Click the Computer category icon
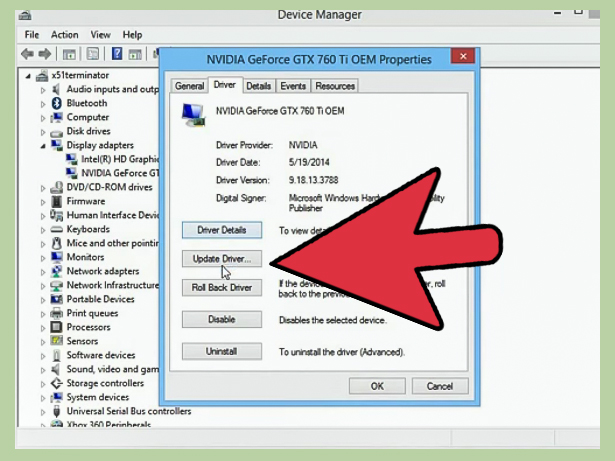The image size is (615, 461). tap(57, 117)
